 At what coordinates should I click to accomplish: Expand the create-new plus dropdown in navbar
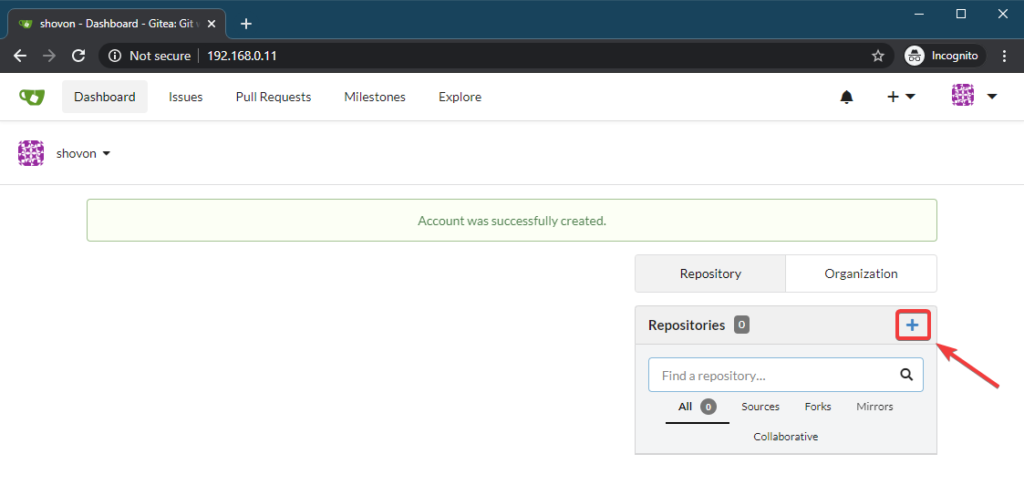point(901,97)
